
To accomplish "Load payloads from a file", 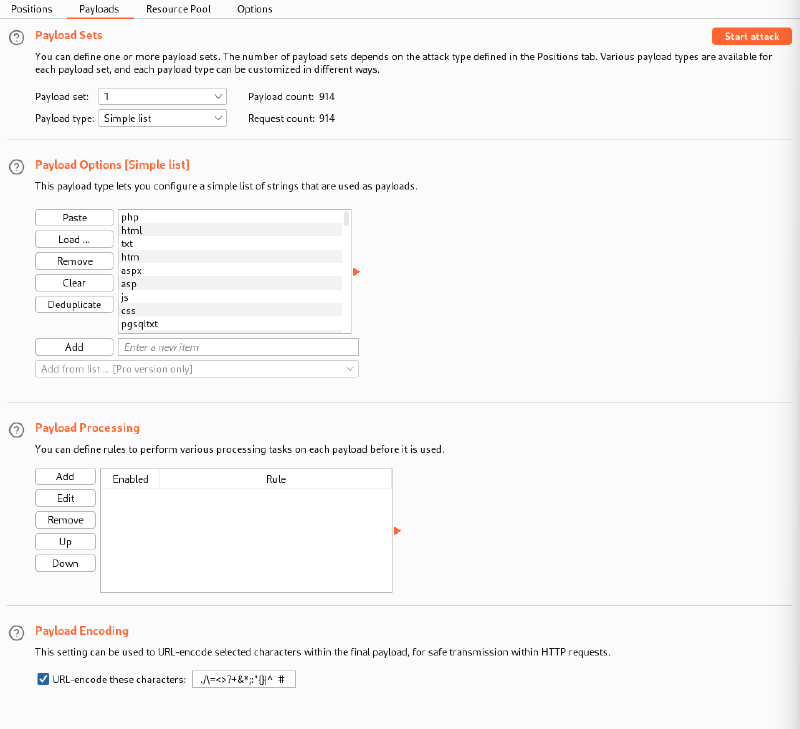I will [73, 239].
